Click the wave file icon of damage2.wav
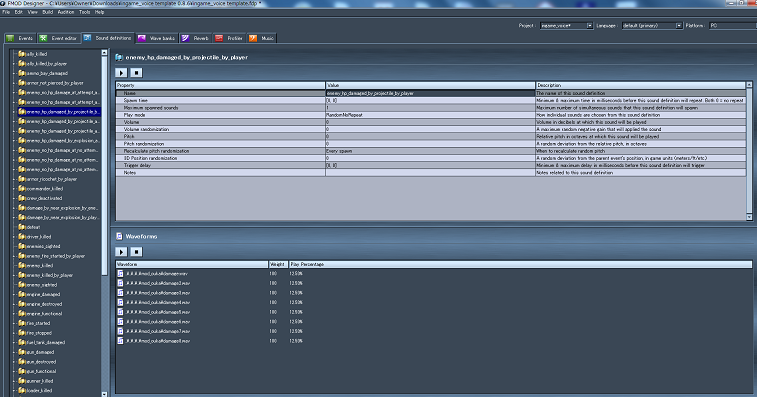Viewport: 757px width, 397px height. [120, 283]
